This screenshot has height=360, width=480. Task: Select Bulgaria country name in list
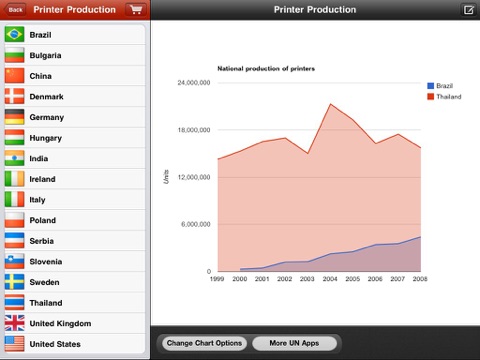[x=45, y=55]
